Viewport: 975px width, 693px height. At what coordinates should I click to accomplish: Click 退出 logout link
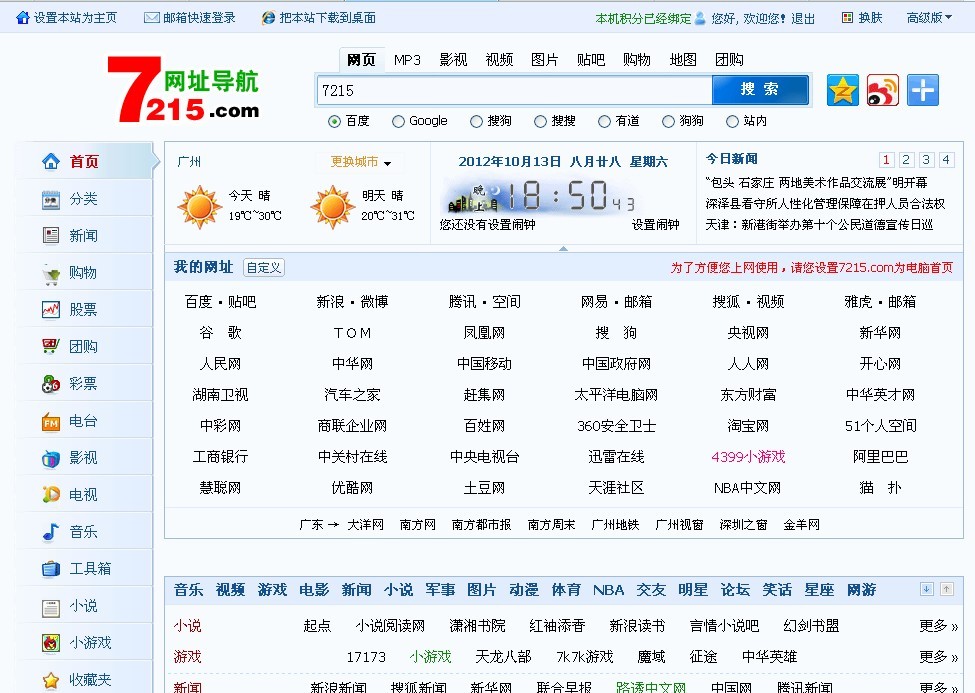point(803,19)
